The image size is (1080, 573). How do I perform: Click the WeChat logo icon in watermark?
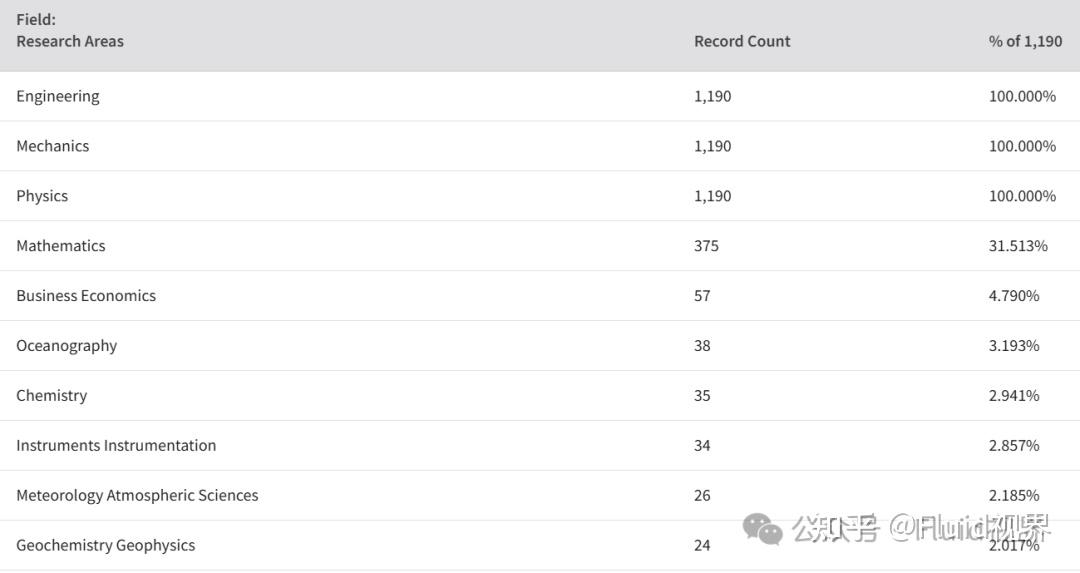pos(764,529)
